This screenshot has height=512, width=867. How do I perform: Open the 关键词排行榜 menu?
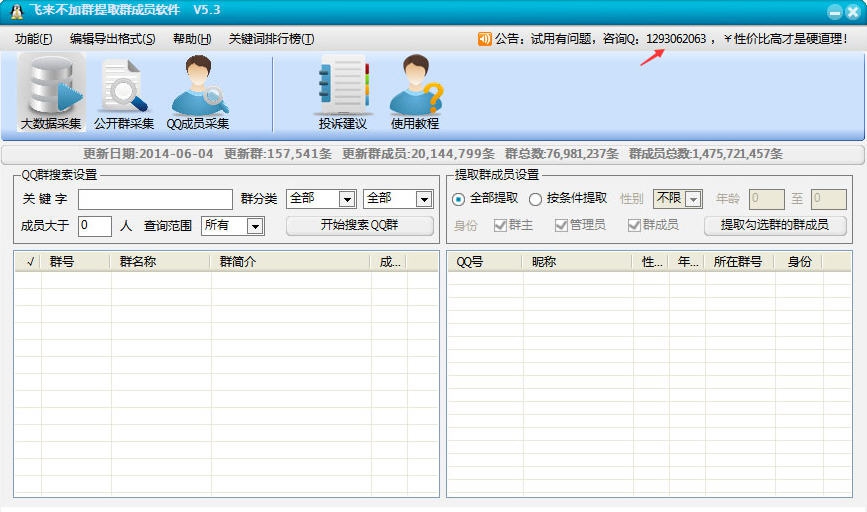271,39
